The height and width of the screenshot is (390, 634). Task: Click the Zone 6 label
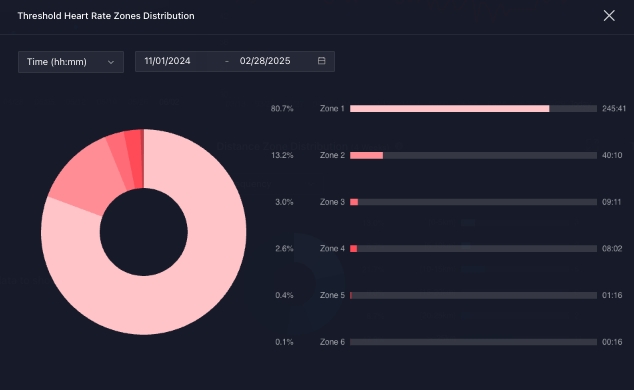(332, 342)
